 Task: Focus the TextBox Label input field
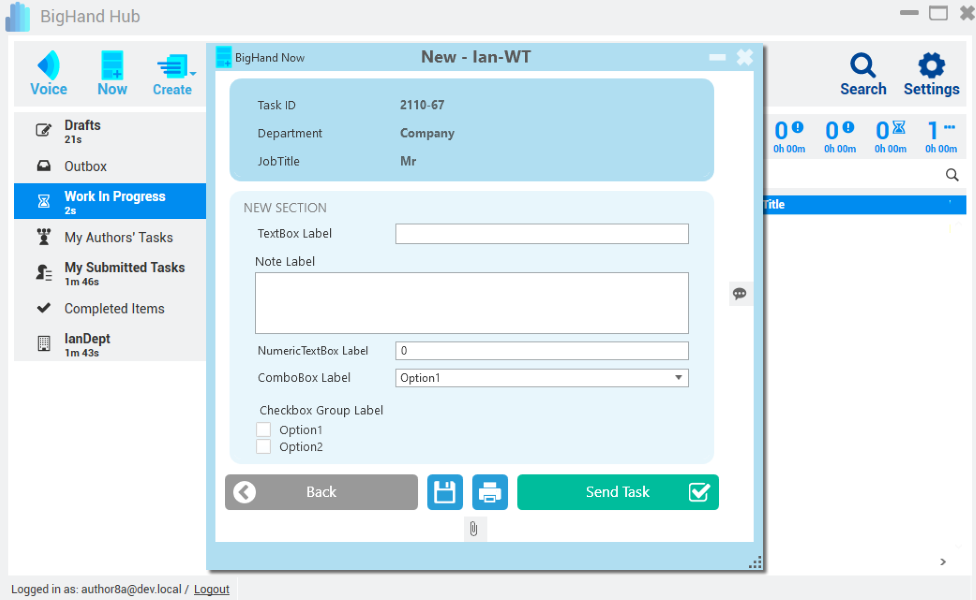pyautogui.click(x=542, y=234)
